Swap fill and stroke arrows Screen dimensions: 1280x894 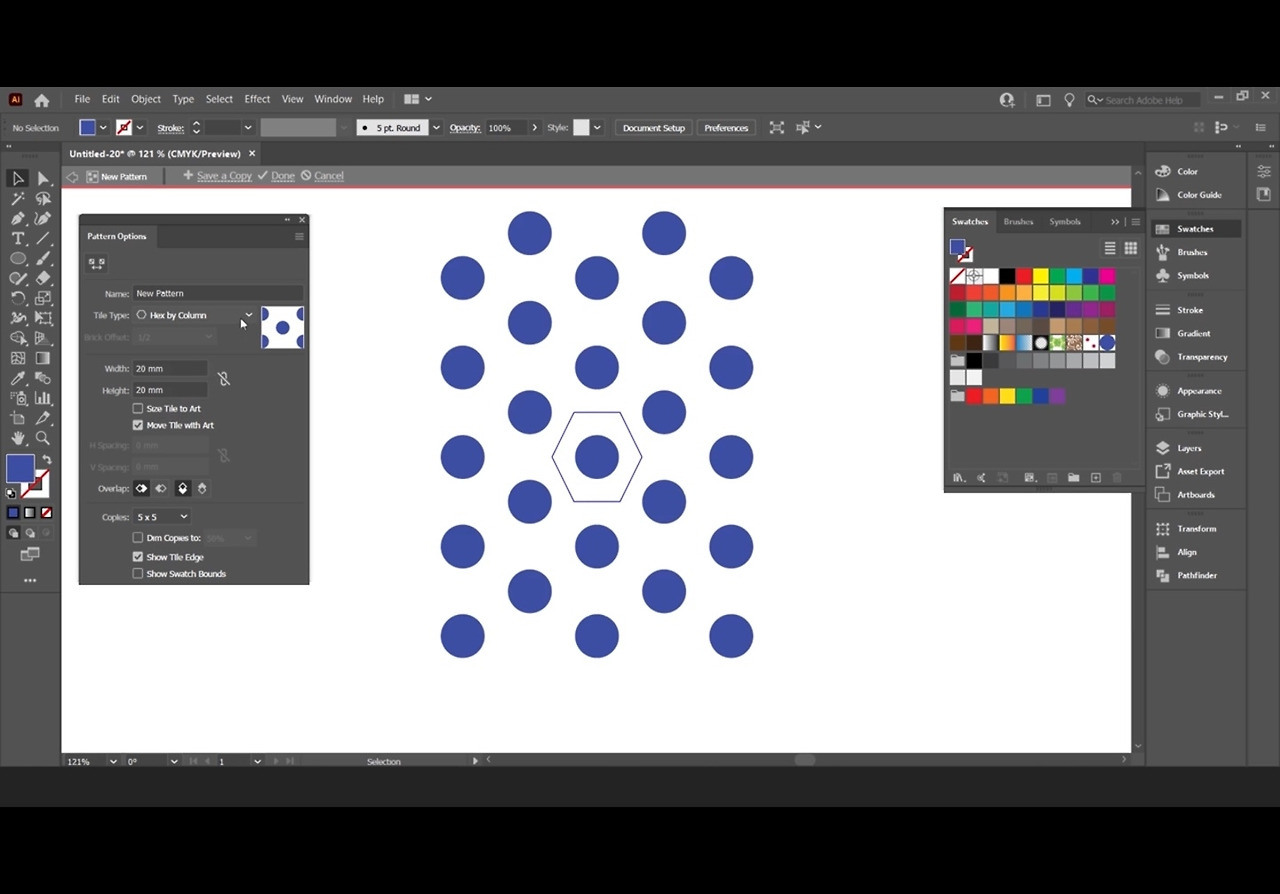(x=46, y=461)
